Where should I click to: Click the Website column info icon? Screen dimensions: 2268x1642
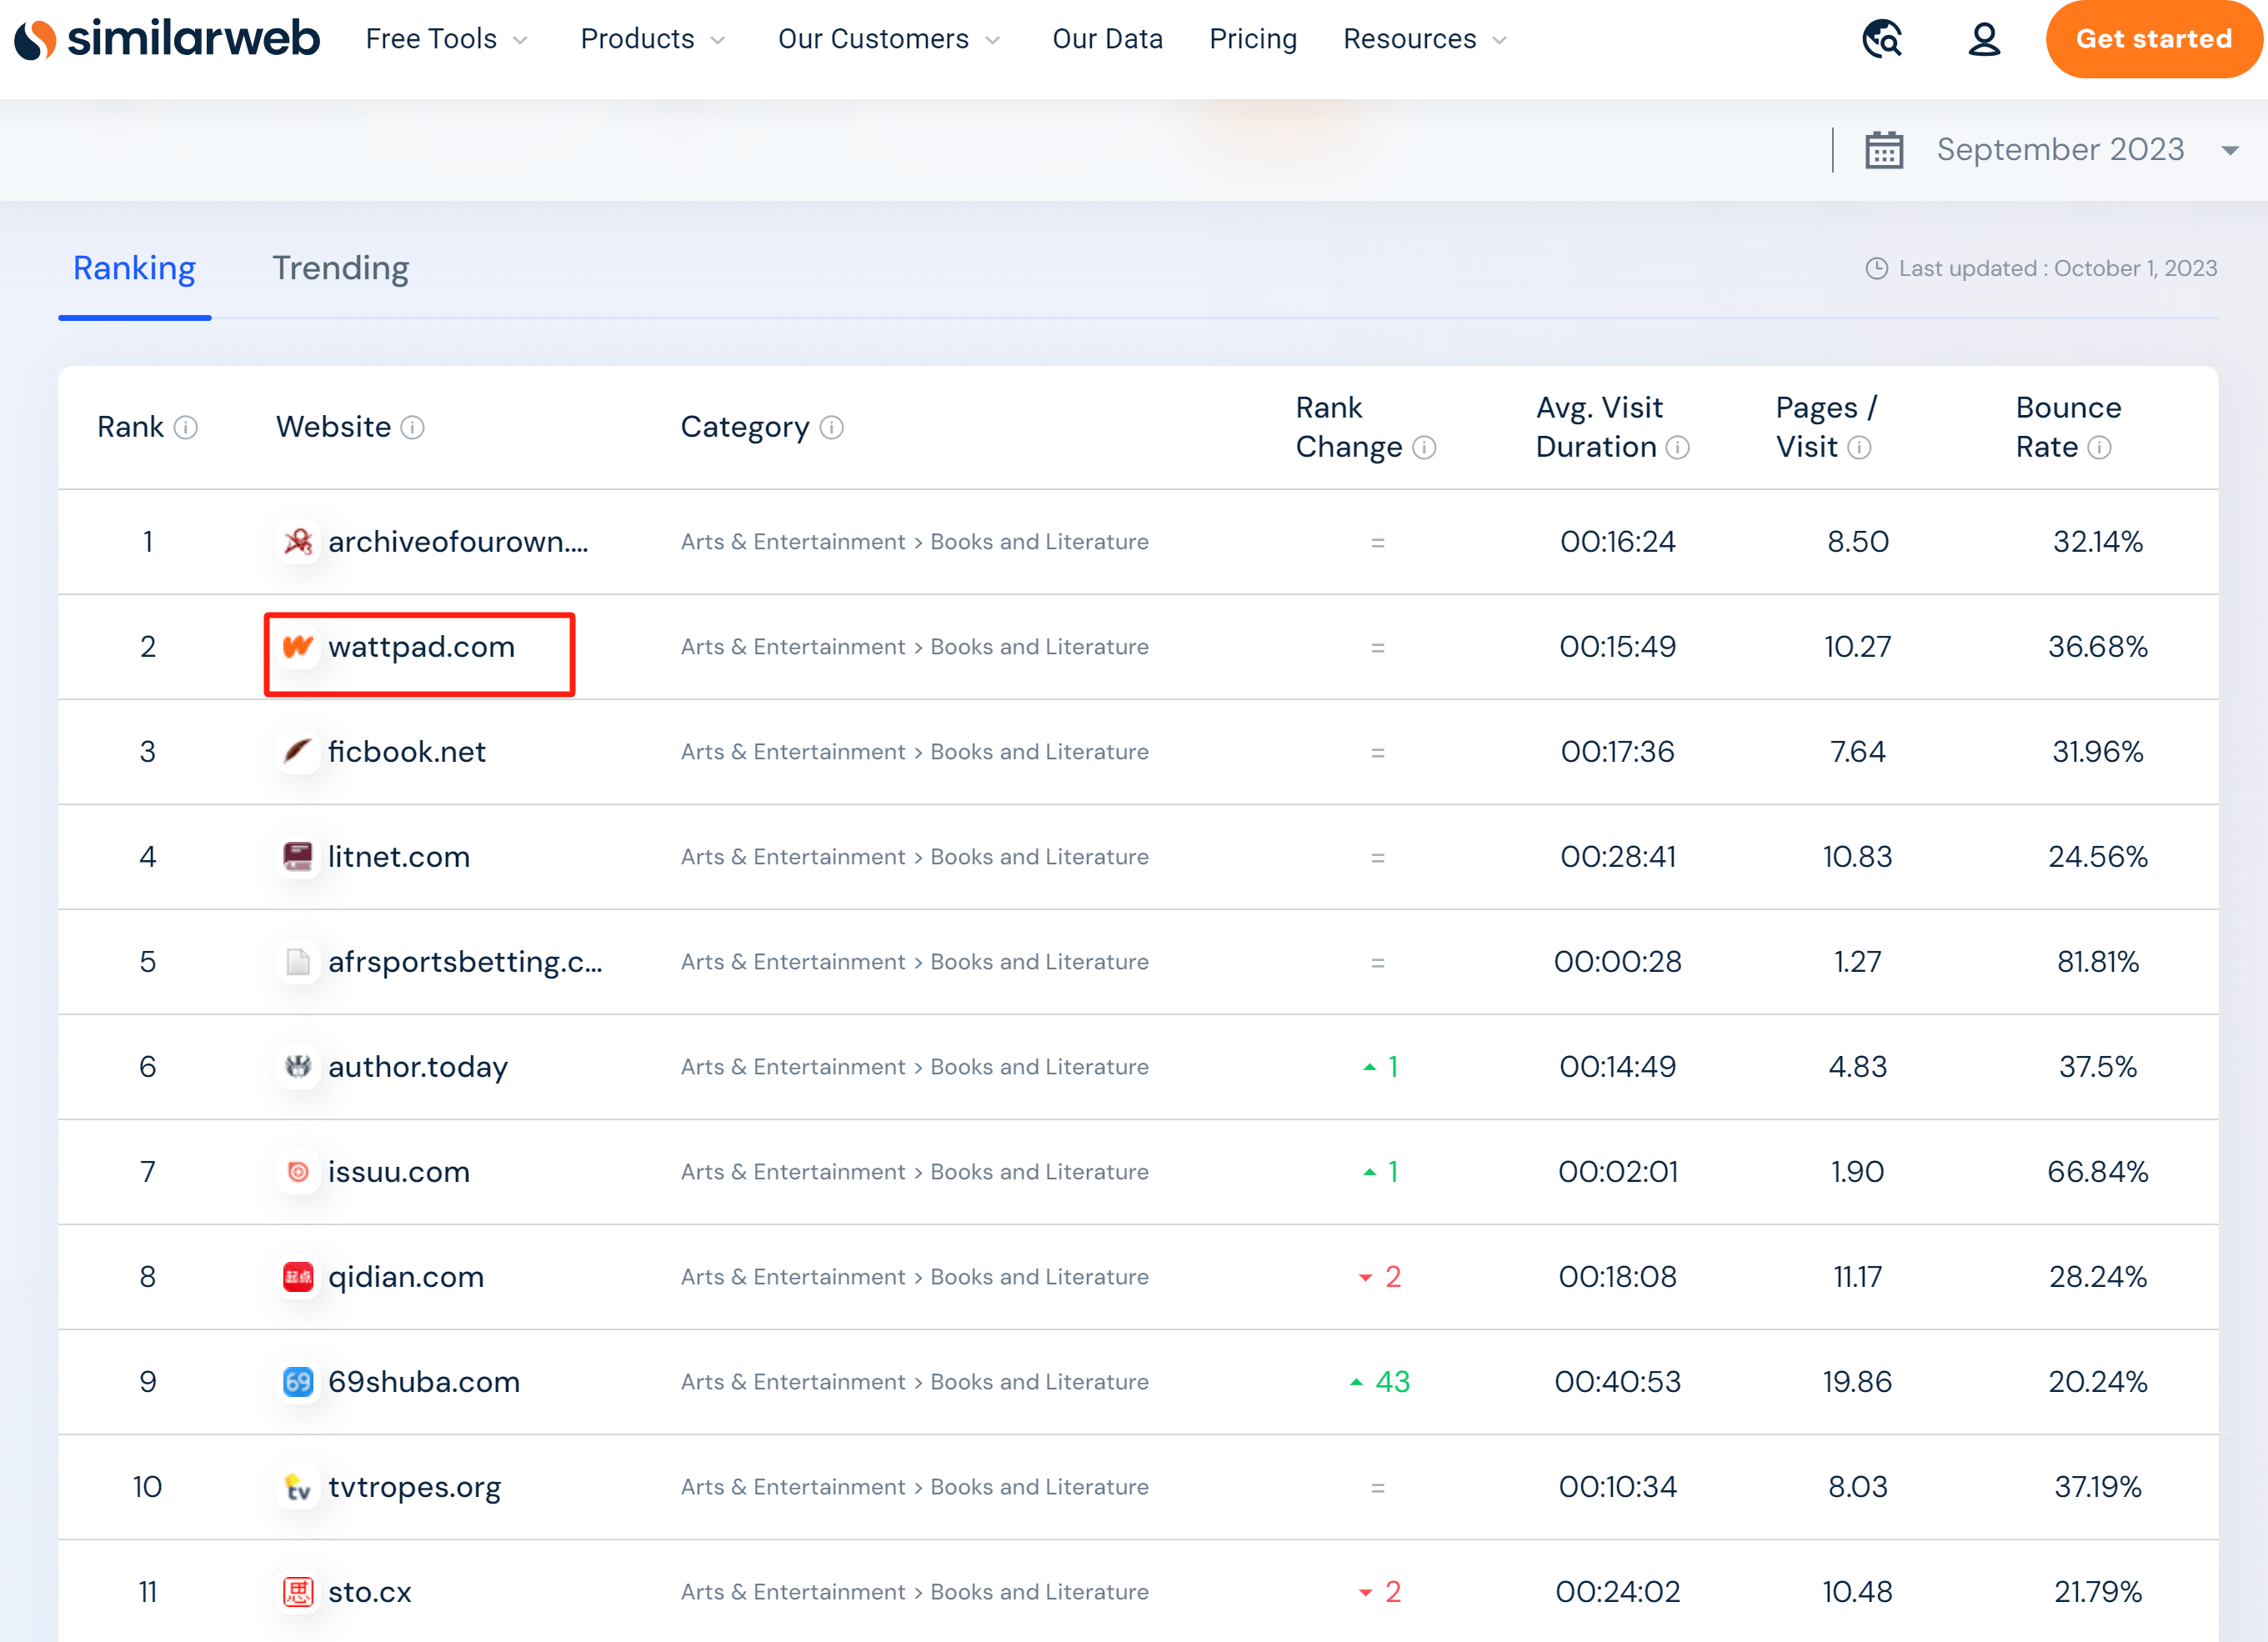(x=413, y=428)
